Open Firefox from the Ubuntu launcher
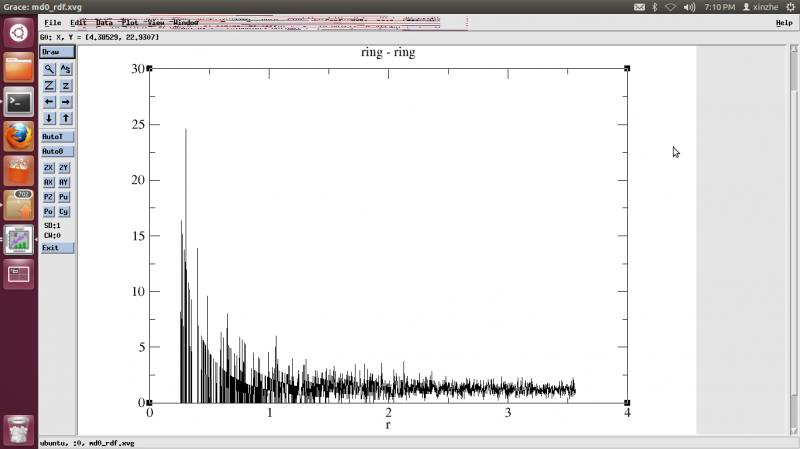This screenshot has width=800, height=449. [x=19, y=136]
